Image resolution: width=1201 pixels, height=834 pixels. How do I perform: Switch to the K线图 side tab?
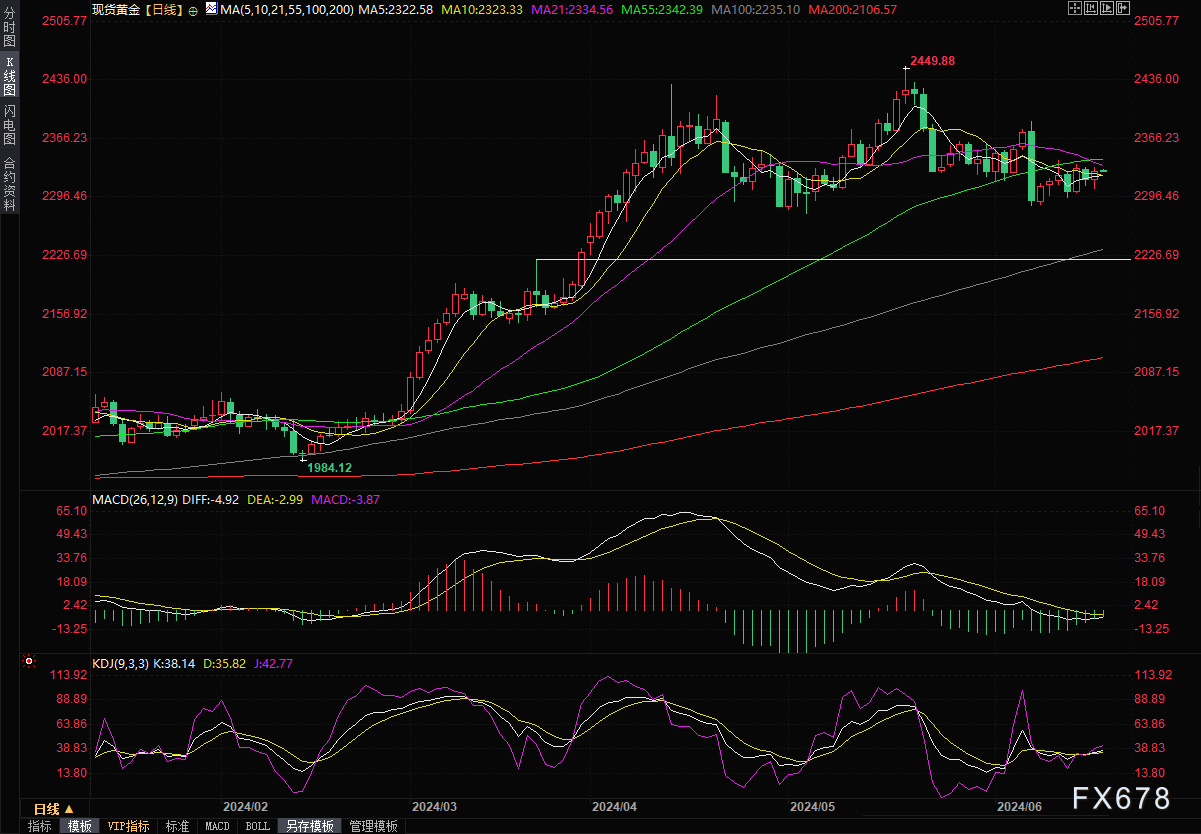[x=9, y=77]
